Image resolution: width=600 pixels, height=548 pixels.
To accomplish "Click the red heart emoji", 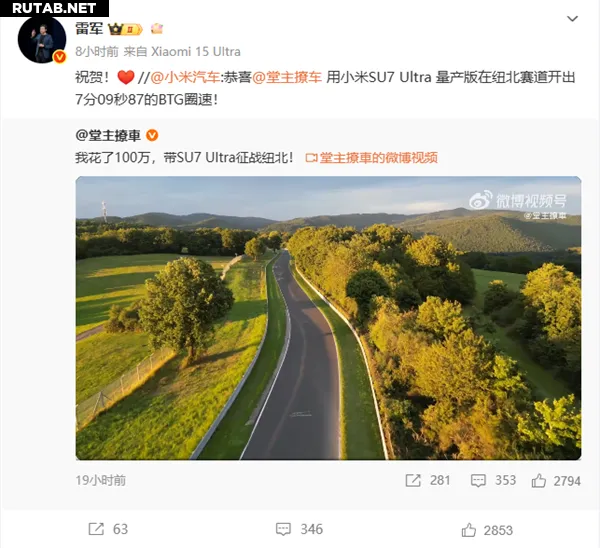I will (x=126, y=77).
